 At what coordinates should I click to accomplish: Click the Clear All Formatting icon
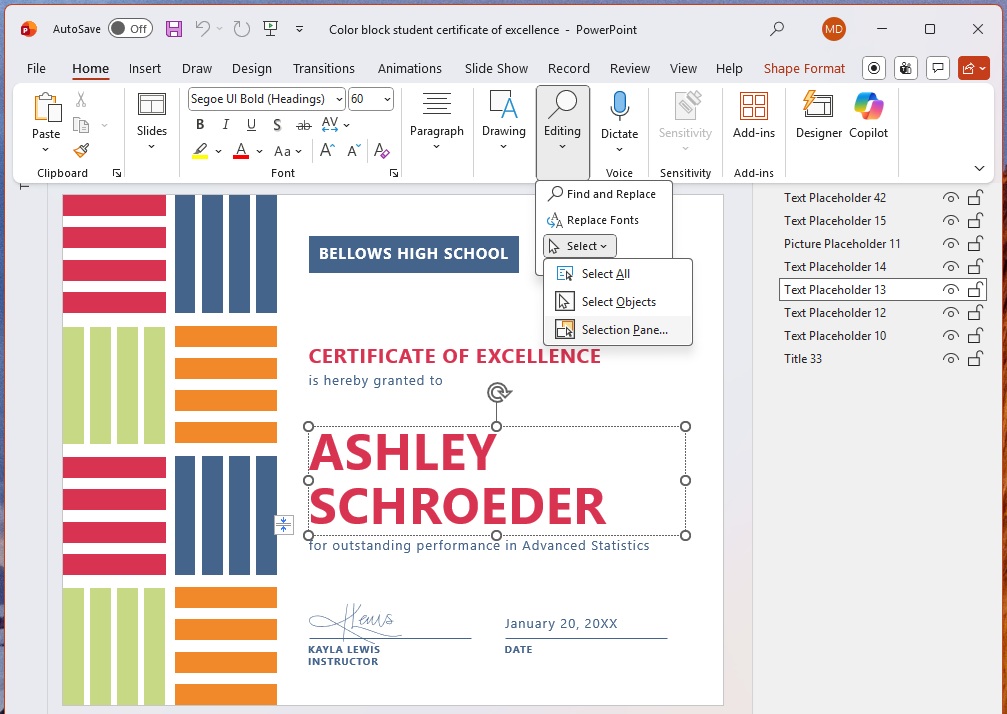[381, 151]
